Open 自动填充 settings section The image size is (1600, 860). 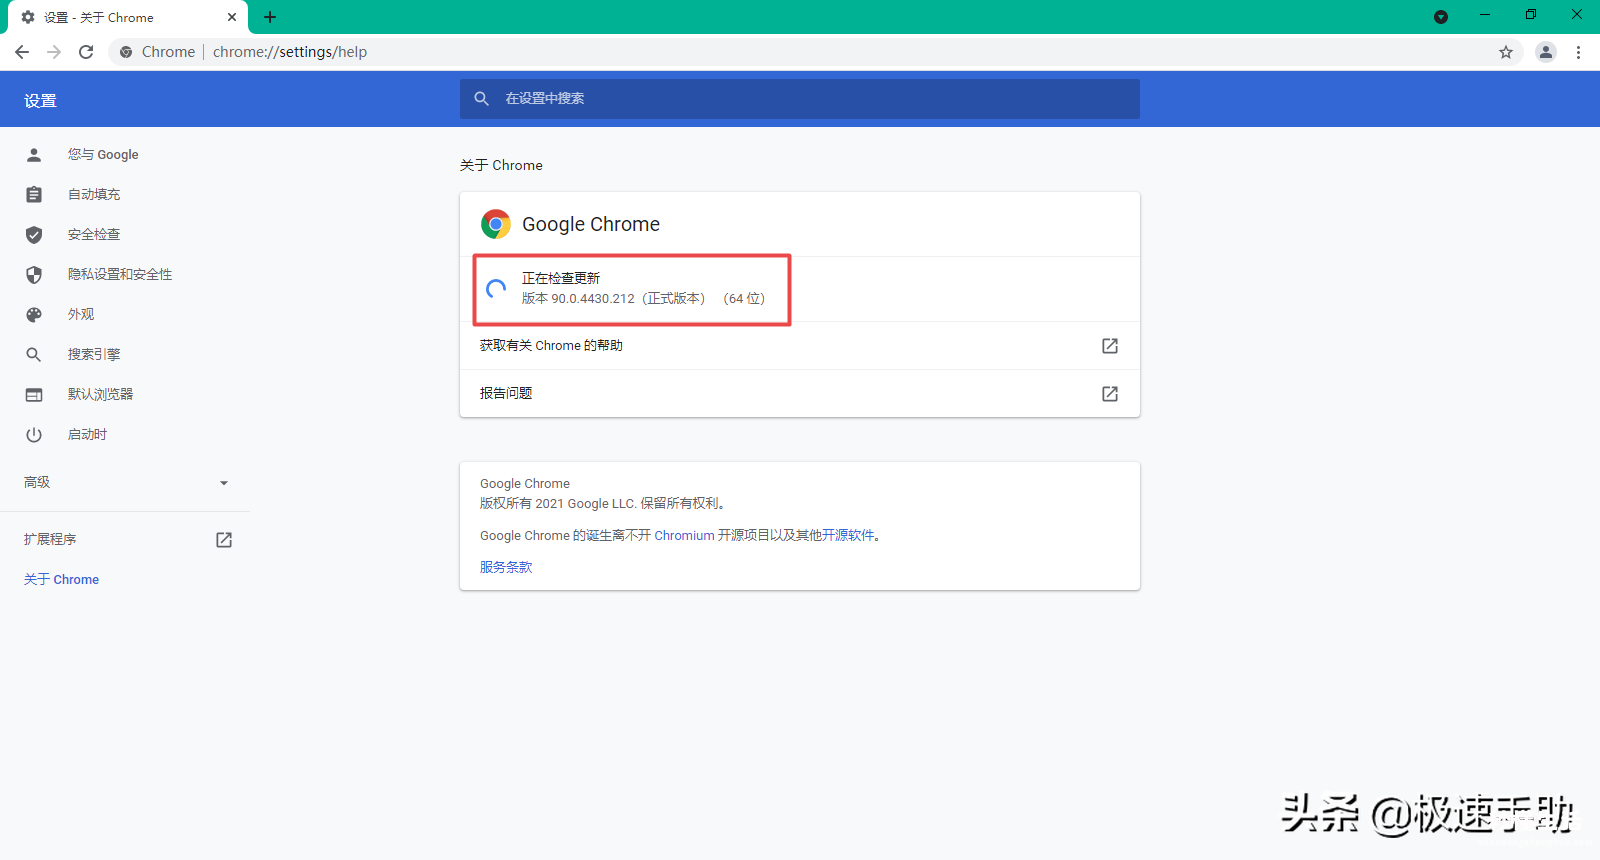pyautogui.click(x=94, y=195)
